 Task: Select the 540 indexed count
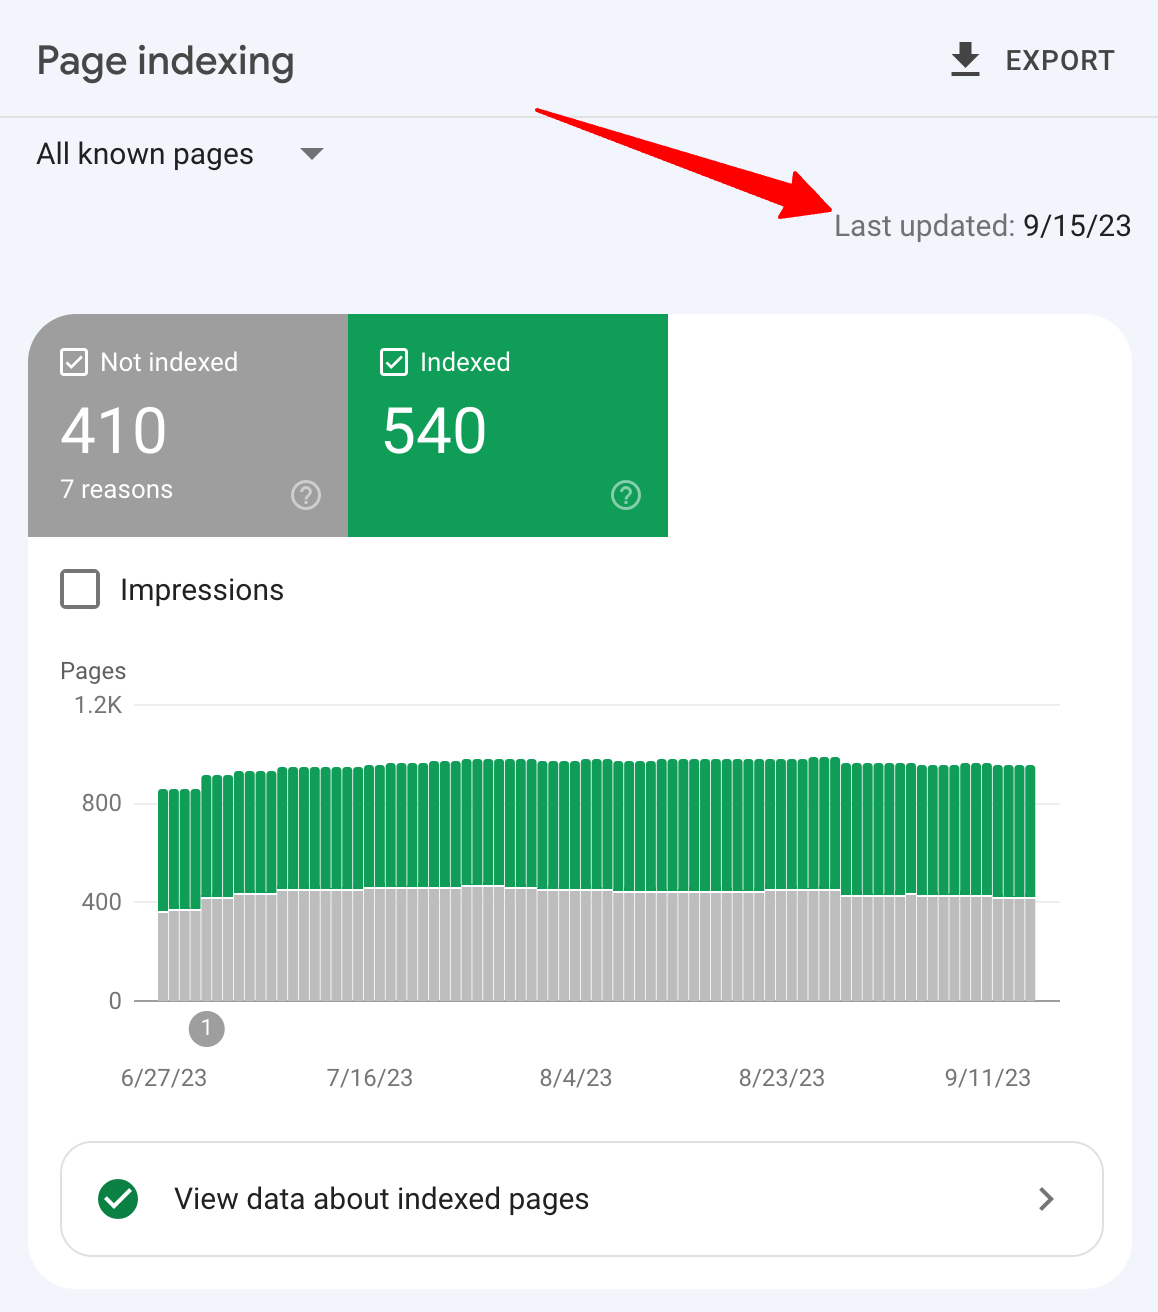[435, 431]
